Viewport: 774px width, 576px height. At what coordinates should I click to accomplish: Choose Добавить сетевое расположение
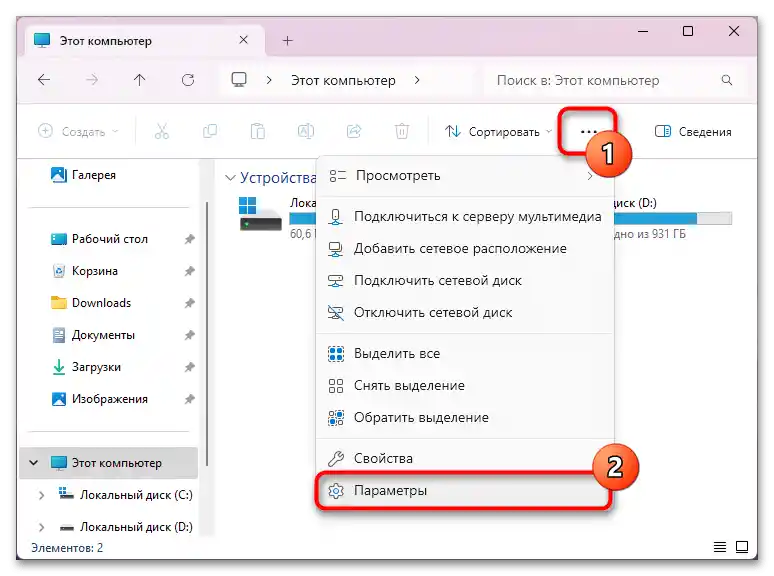tap(464, 249)
